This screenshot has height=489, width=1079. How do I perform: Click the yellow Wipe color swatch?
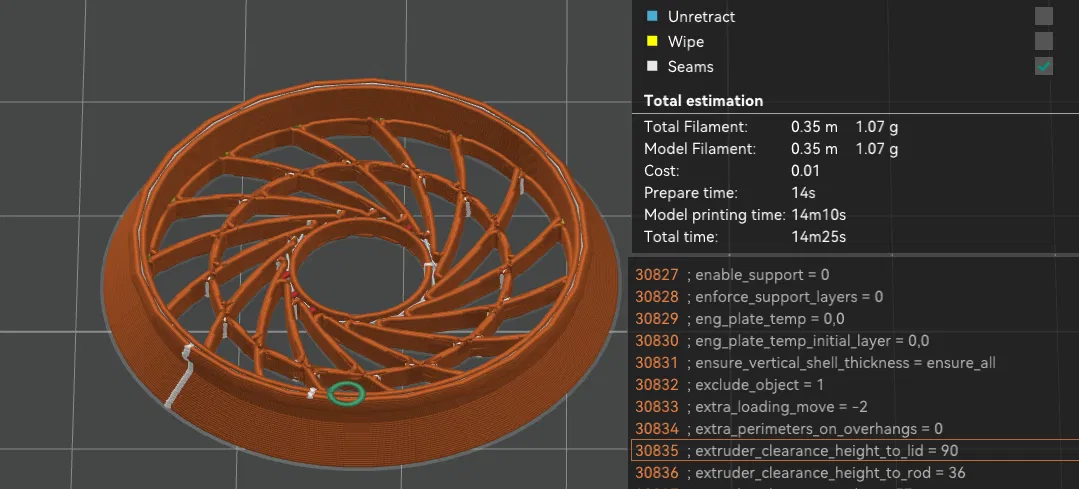point(652,41)
